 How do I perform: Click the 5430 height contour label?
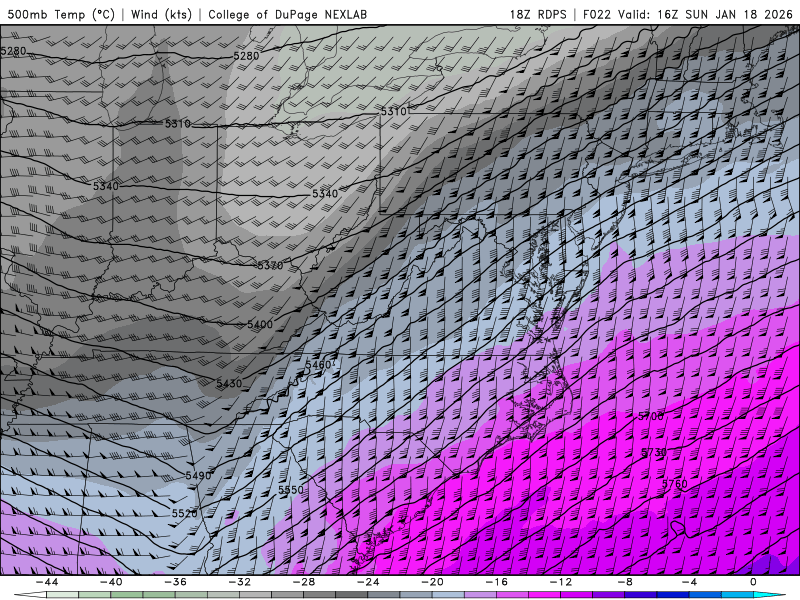coord(229,383)
